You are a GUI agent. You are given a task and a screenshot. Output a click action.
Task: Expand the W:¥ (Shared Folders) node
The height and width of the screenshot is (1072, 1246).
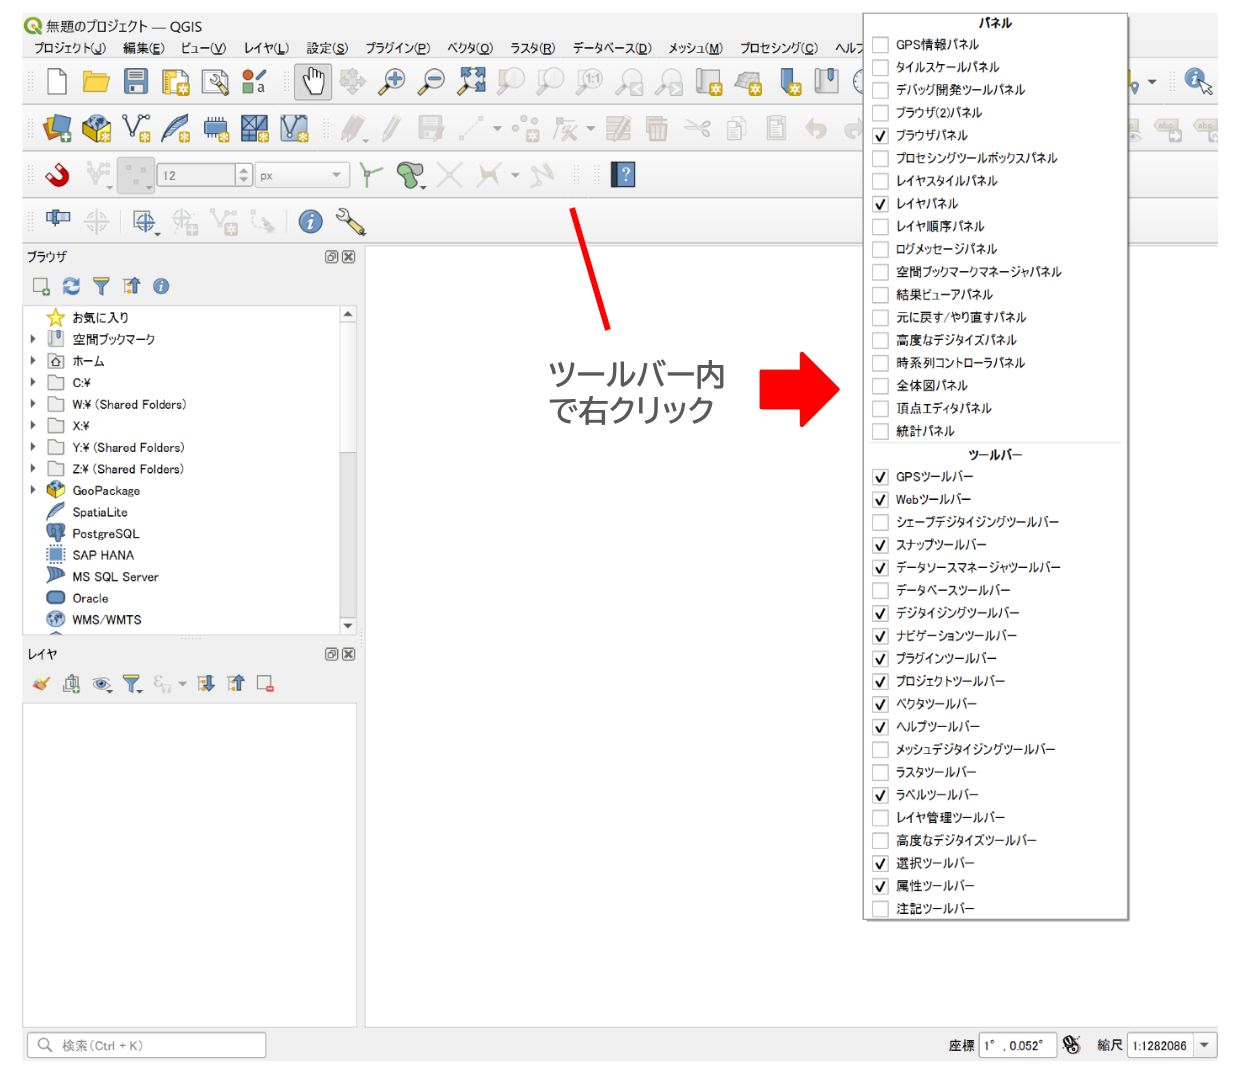pyautogui.click(x=33, y=404)
